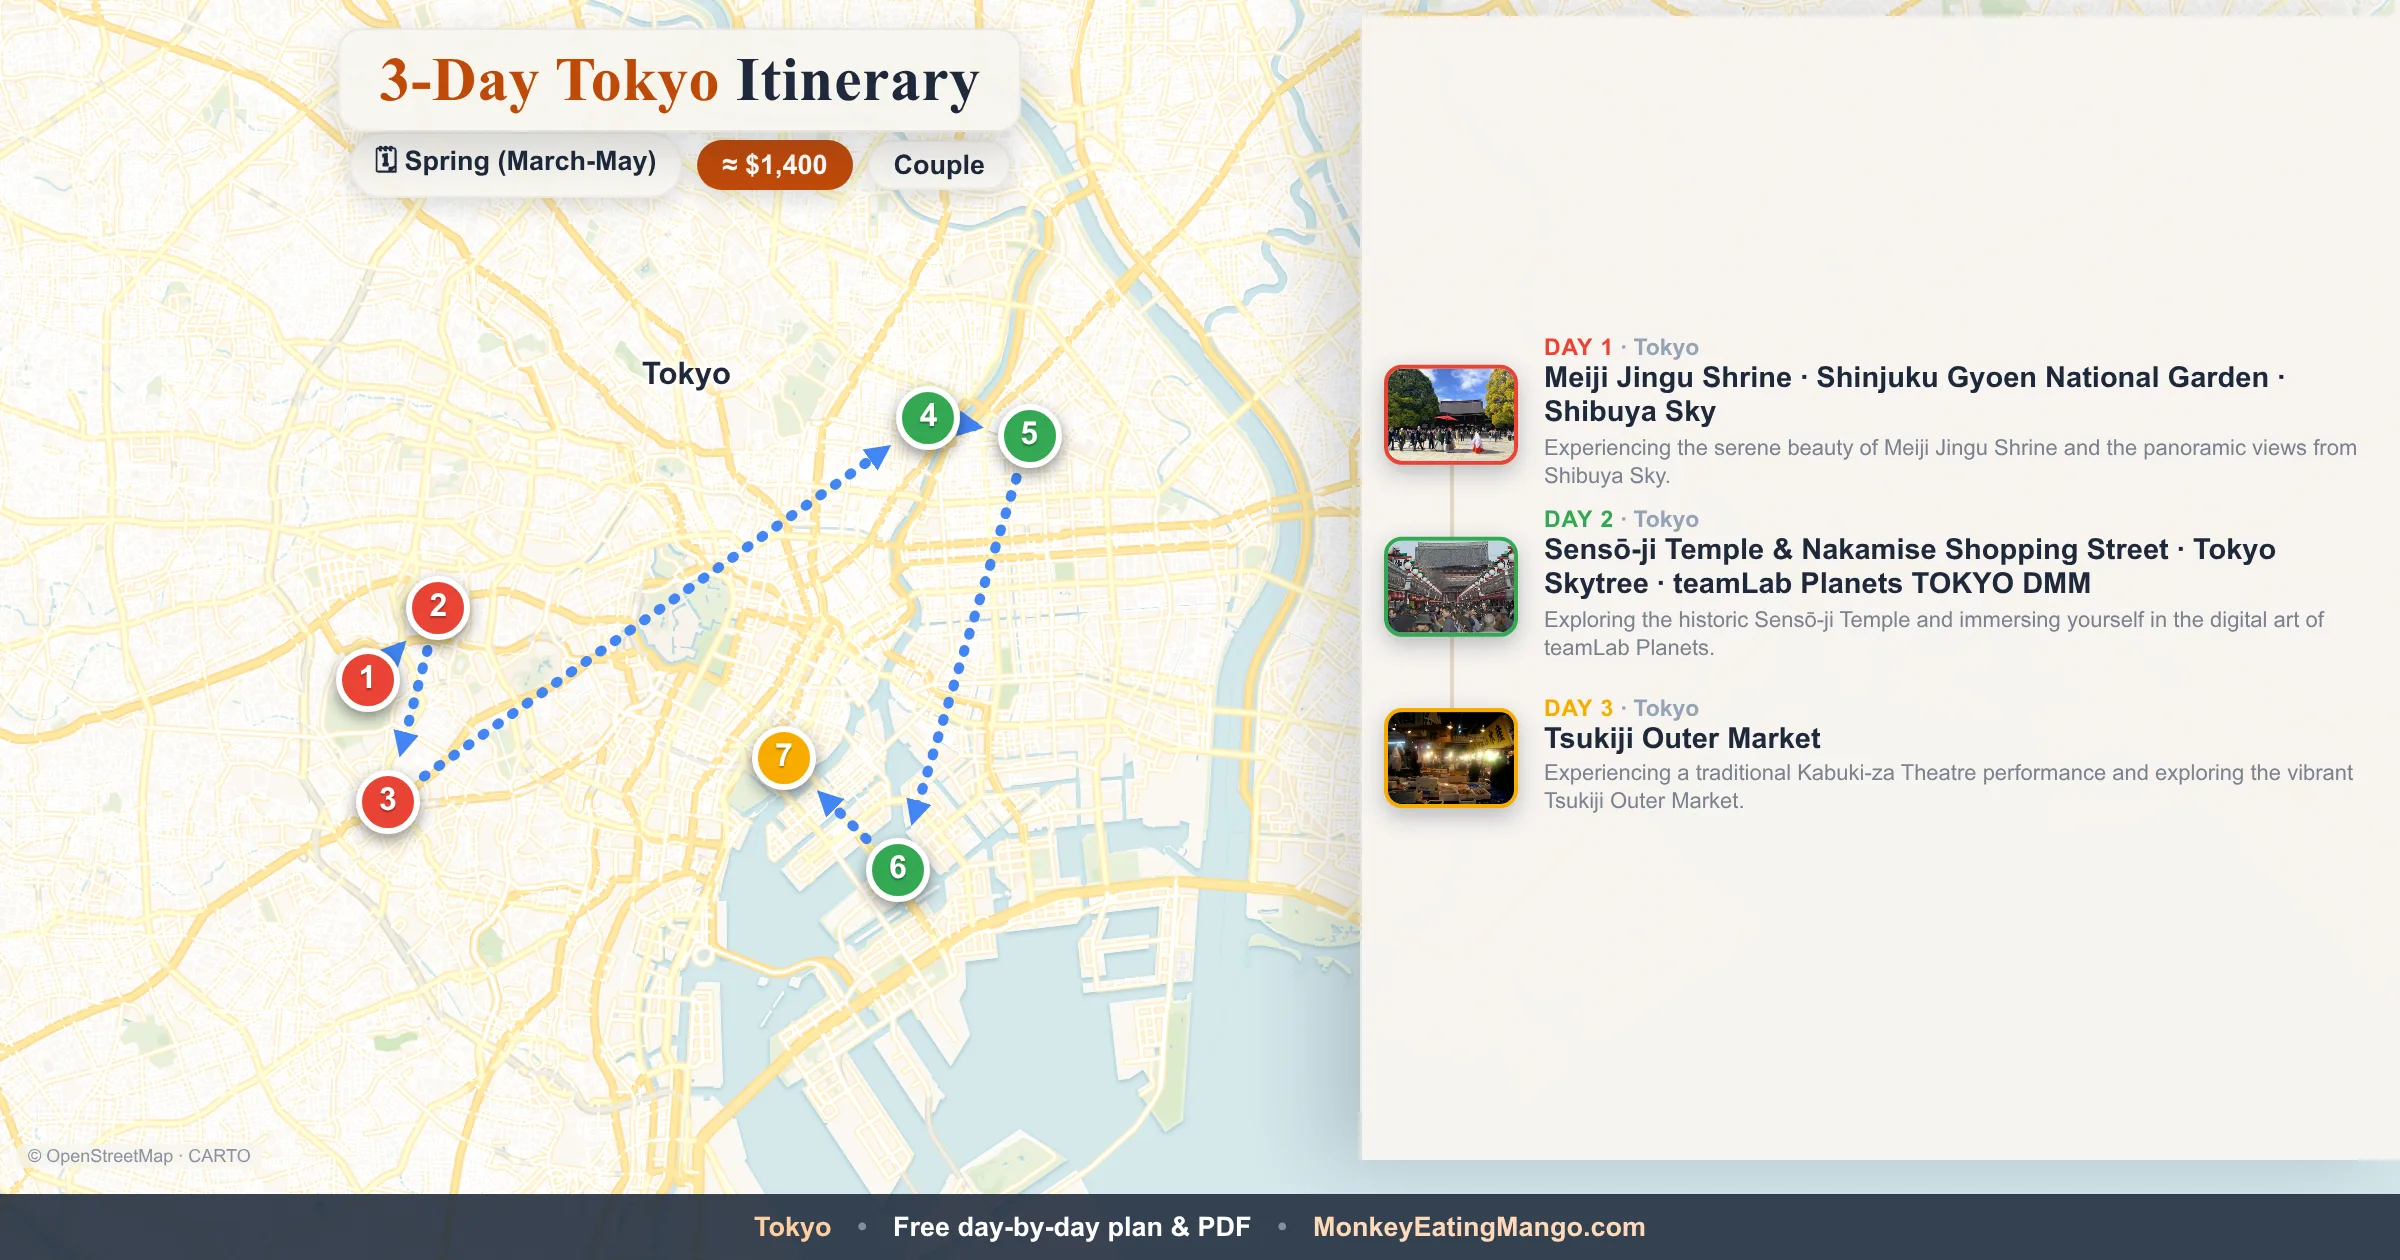This screenshot has height=1260, width=2400.
Task: Open the Tsukiji Outer Market night thumbnail
Action: click(1451, 758)
